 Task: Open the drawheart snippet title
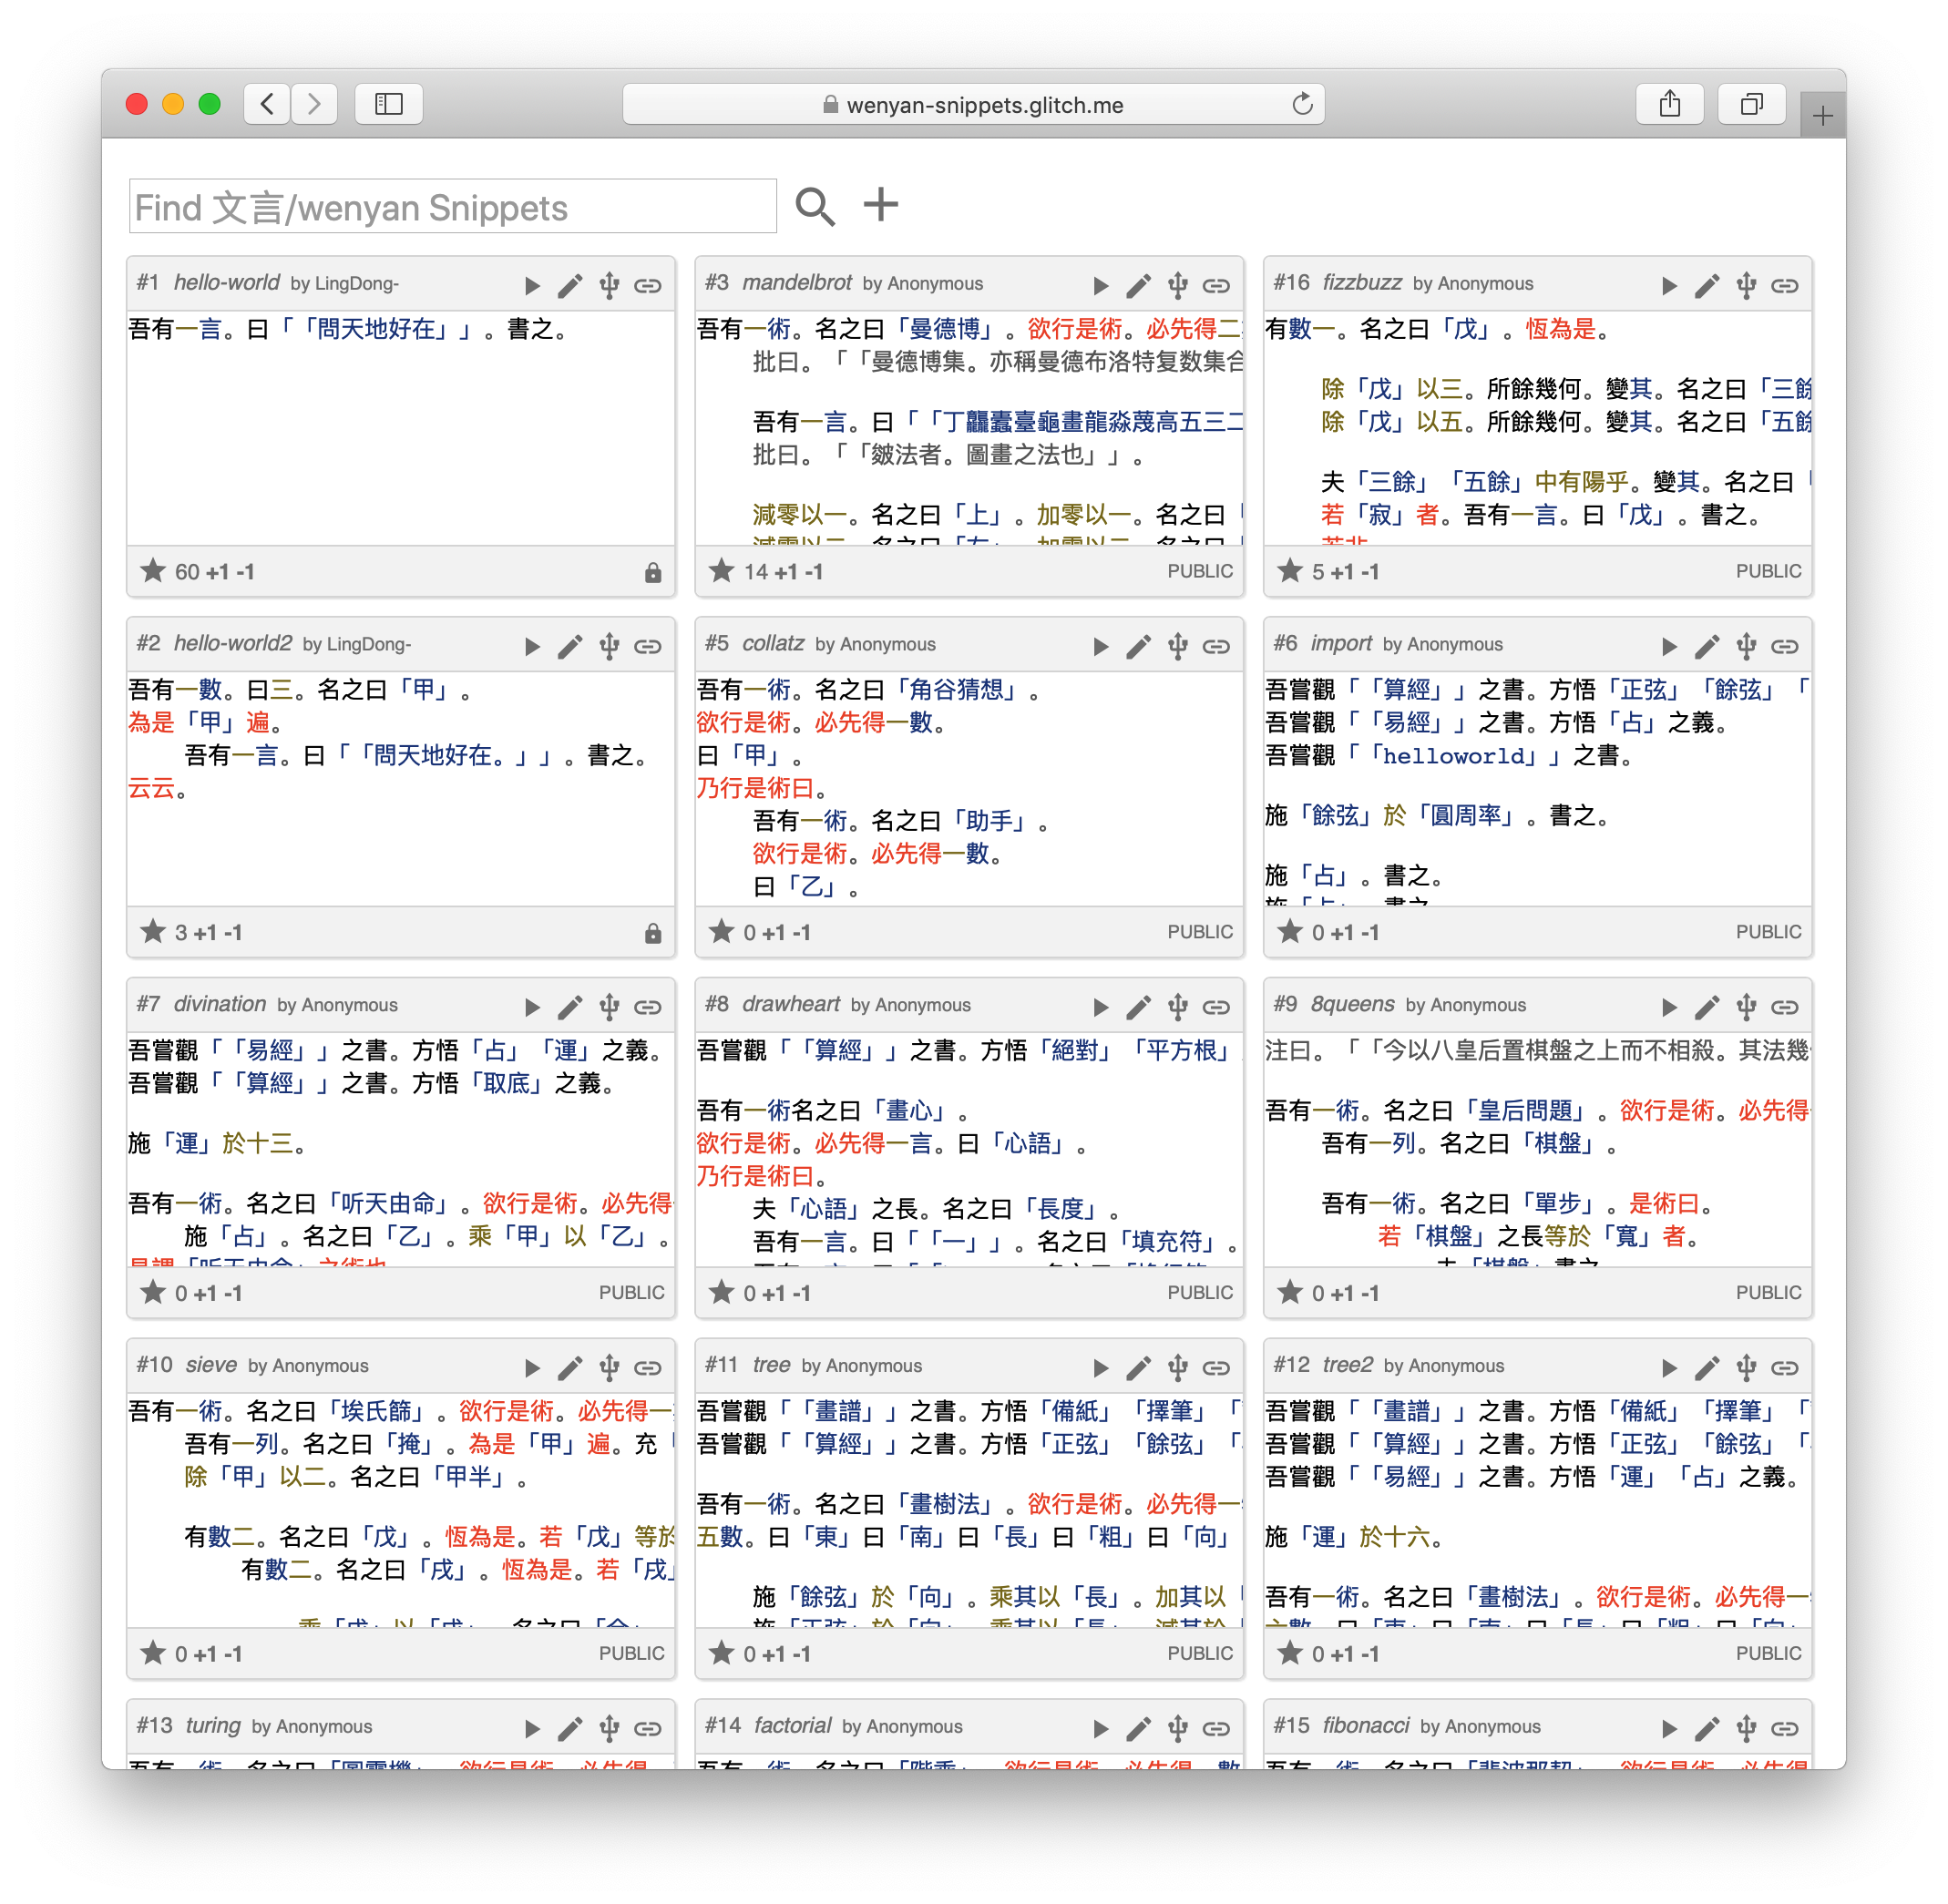pyautogui.click(x=791, y=1004)
